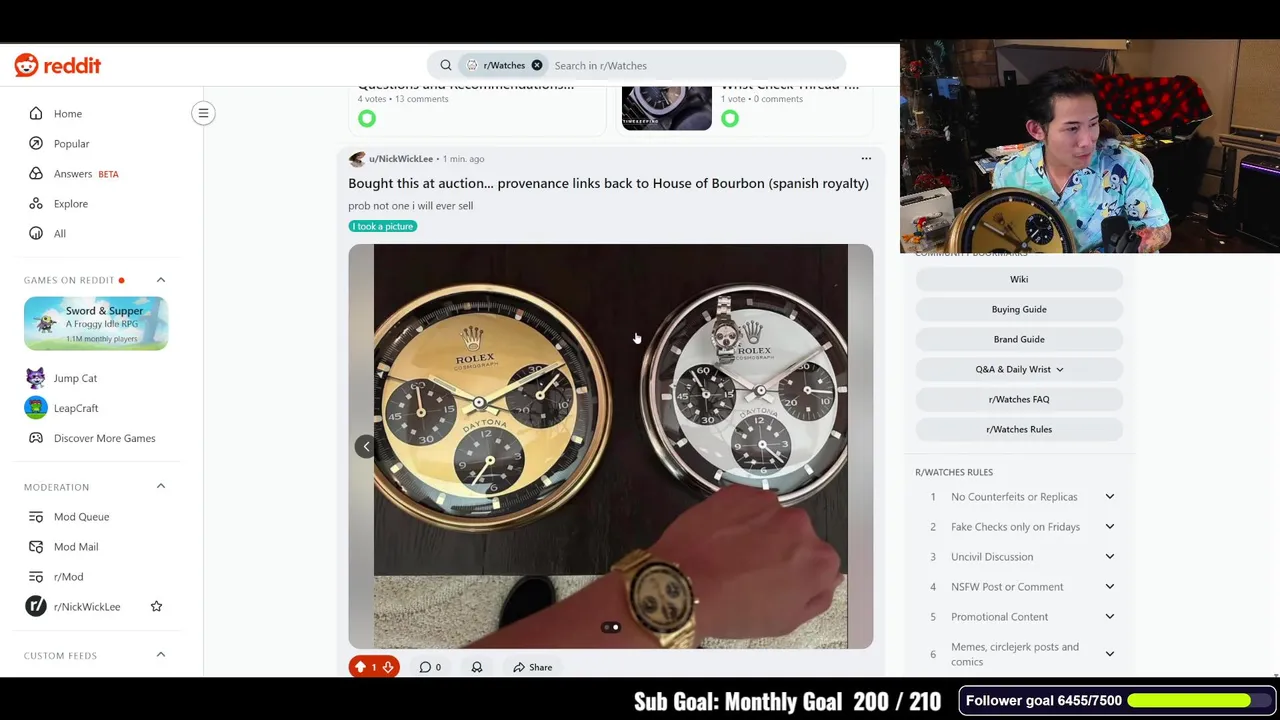The image size is (1280, 720).
Task: Give an award to the post
Action: click(477, 667)
